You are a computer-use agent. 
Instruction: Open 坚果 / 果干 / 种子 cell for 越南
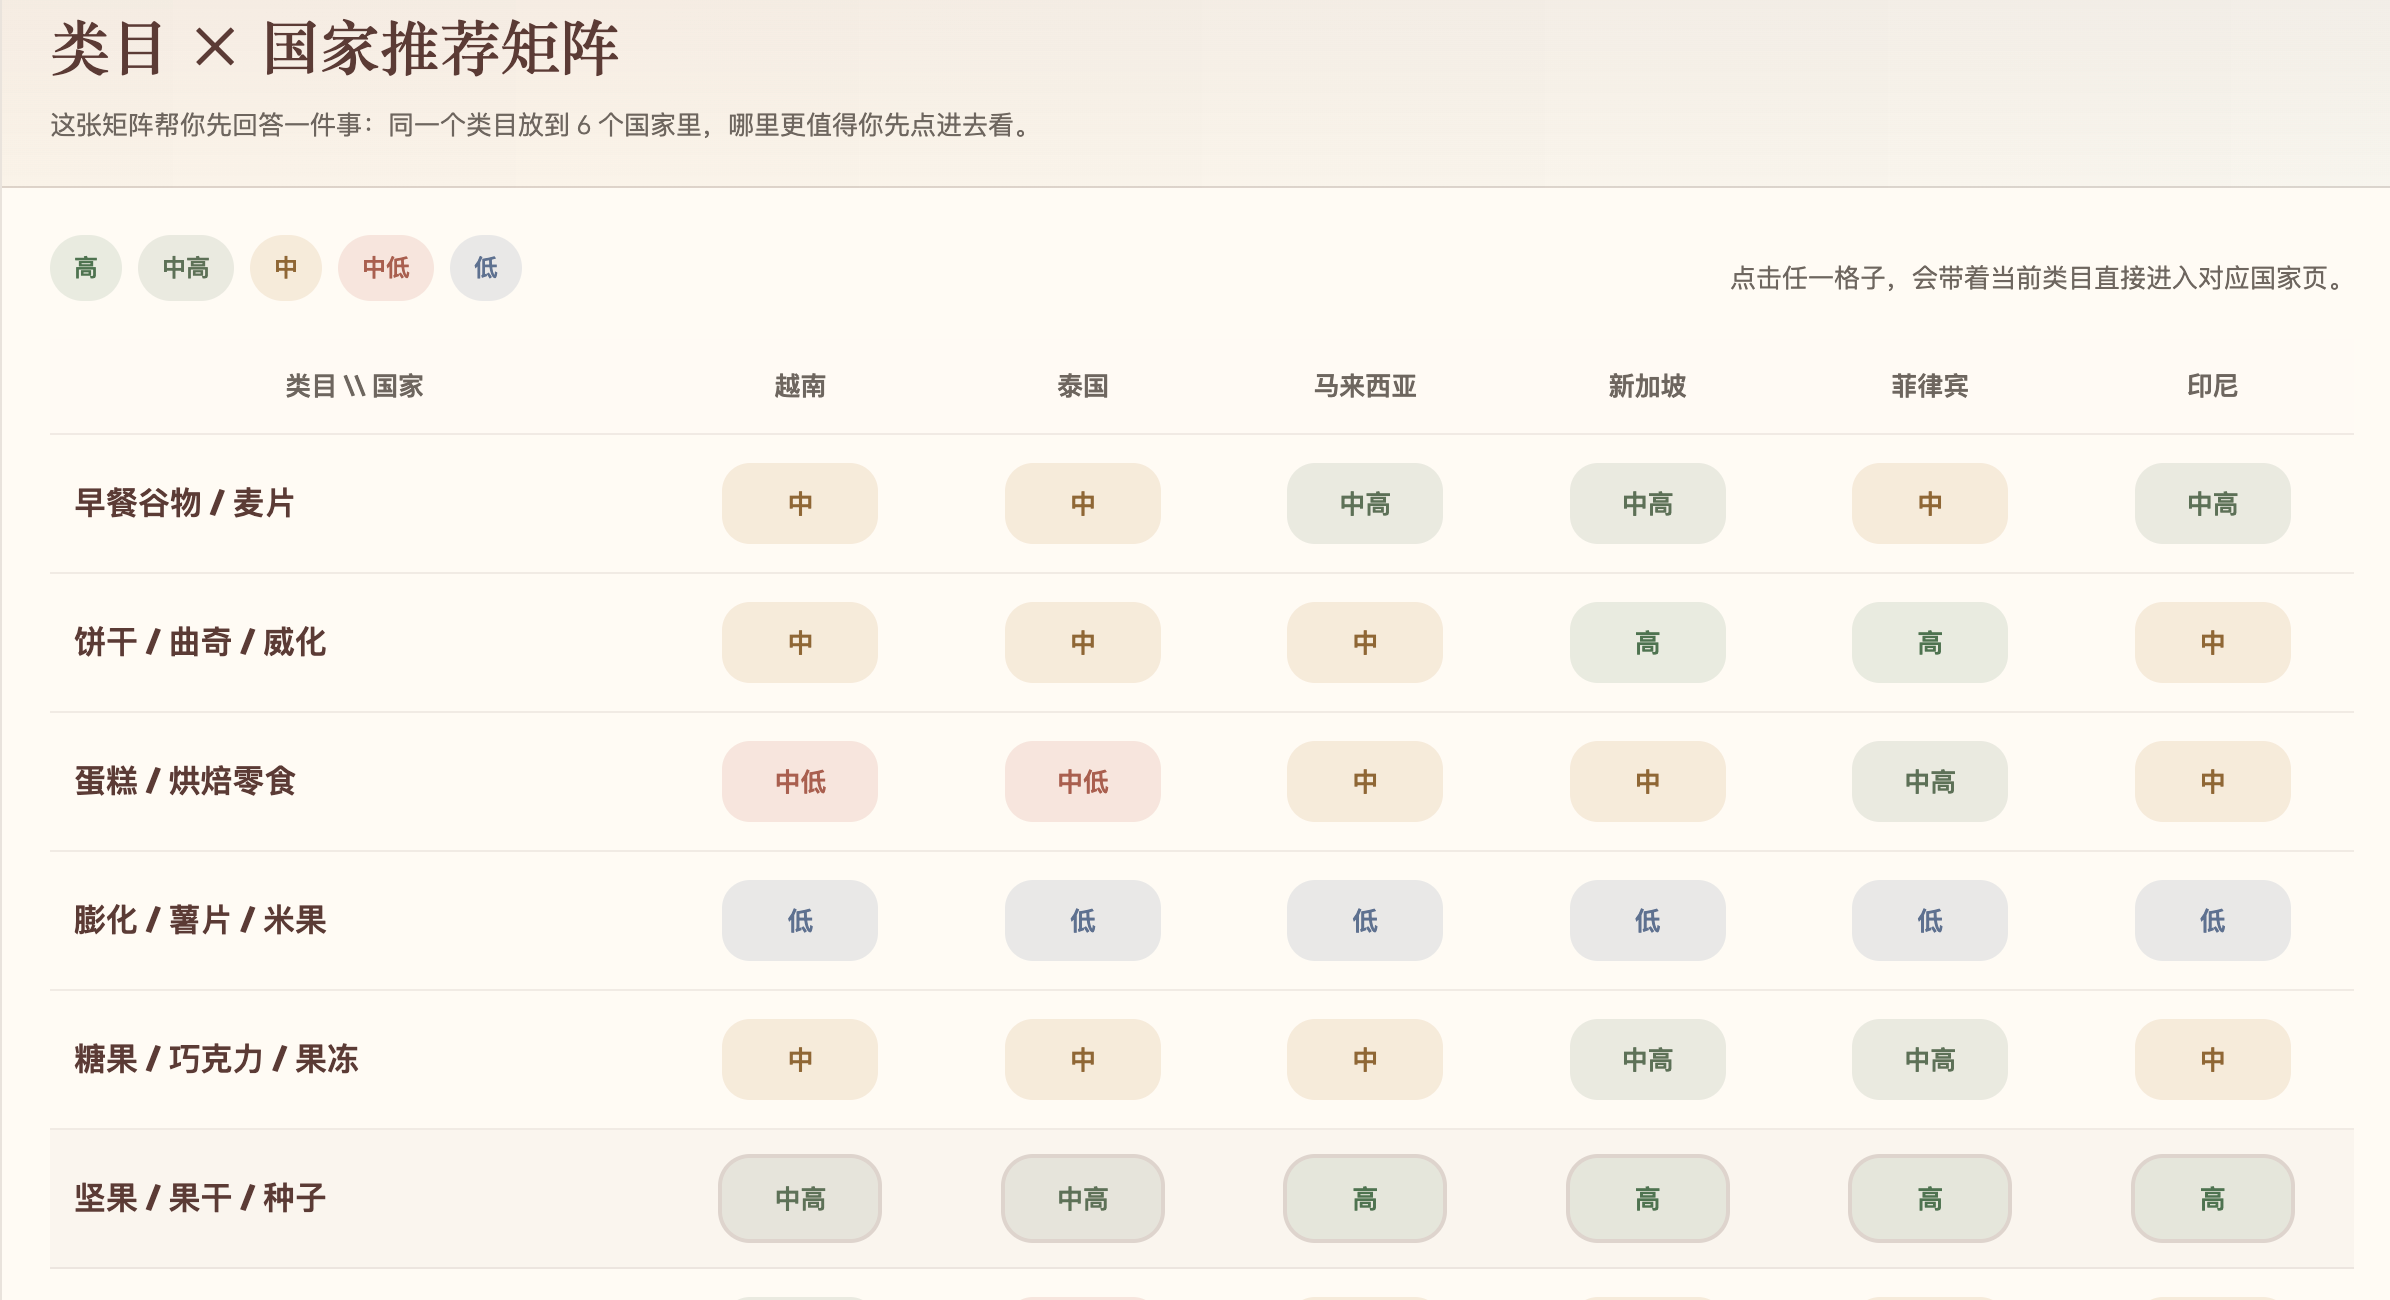[800, 1198]
